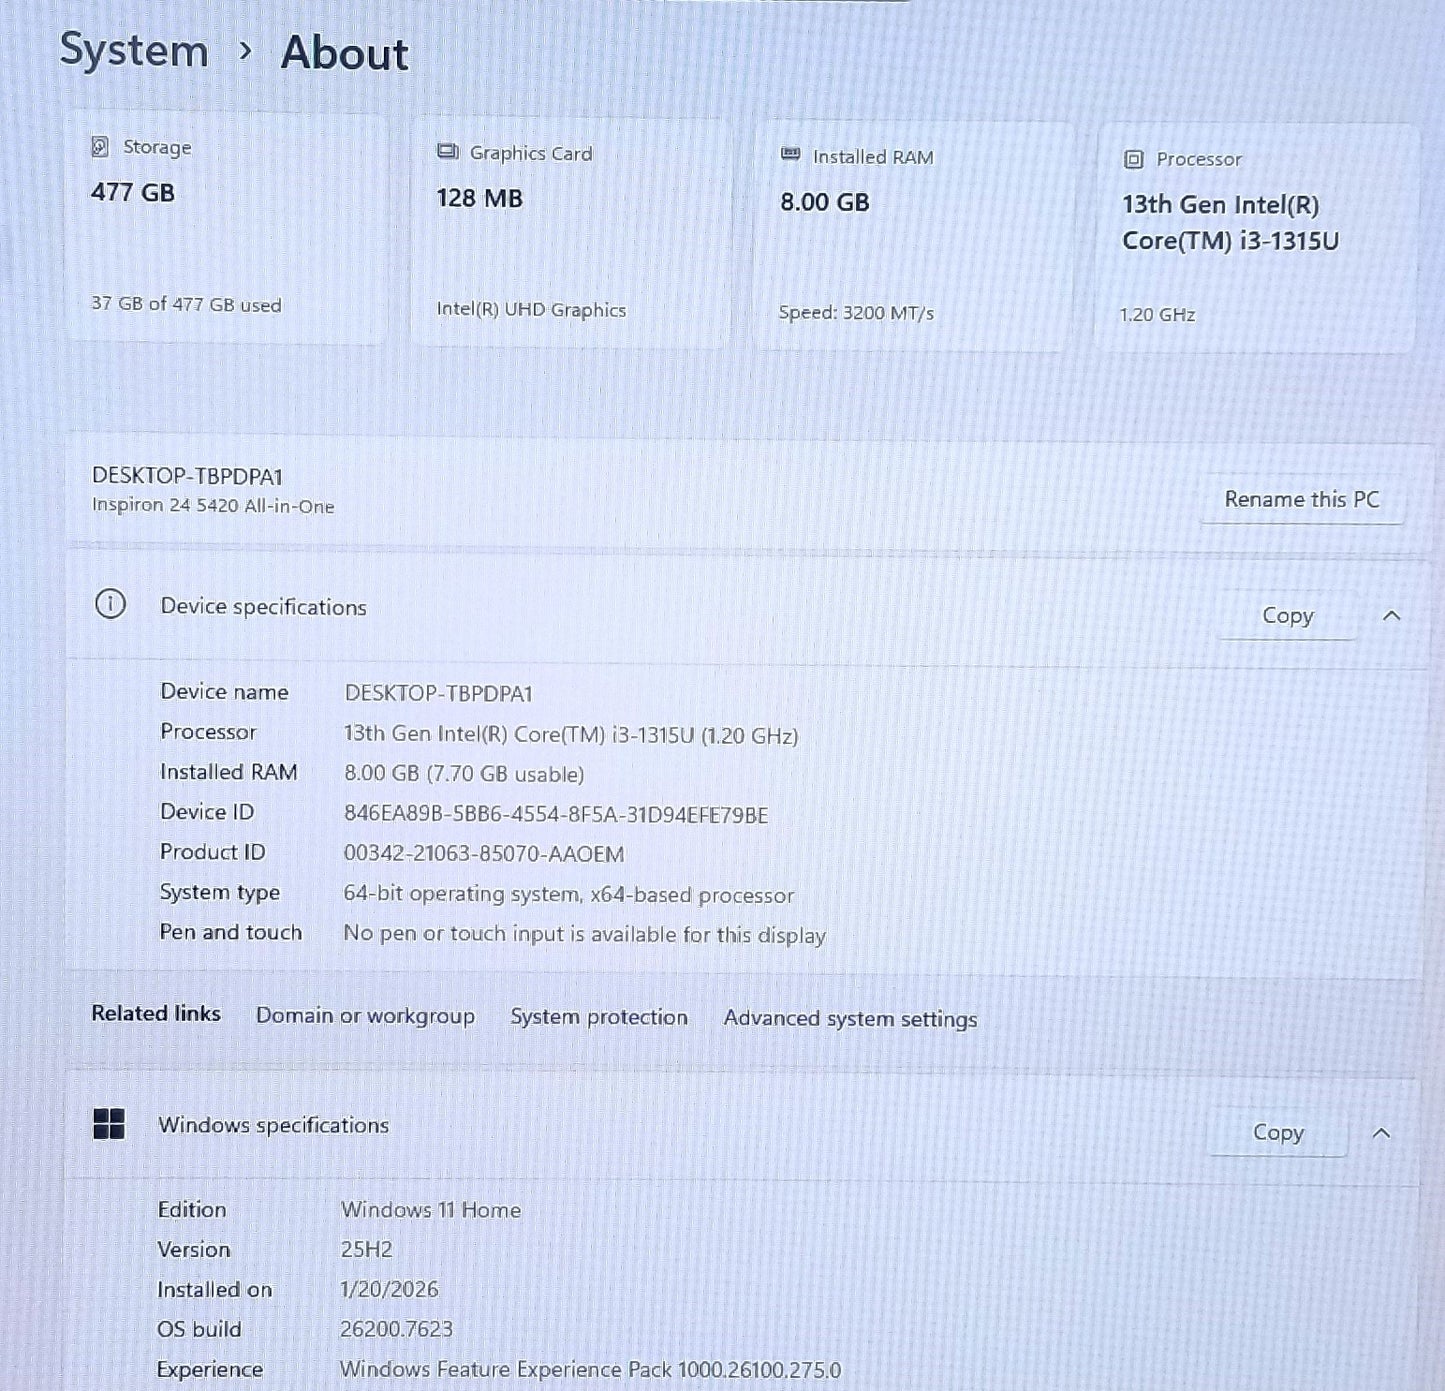Click device name value DESKTOP-TBPDPA1 in specifications
Screen dimensions: 1445x1391
[x=439, y=693]
